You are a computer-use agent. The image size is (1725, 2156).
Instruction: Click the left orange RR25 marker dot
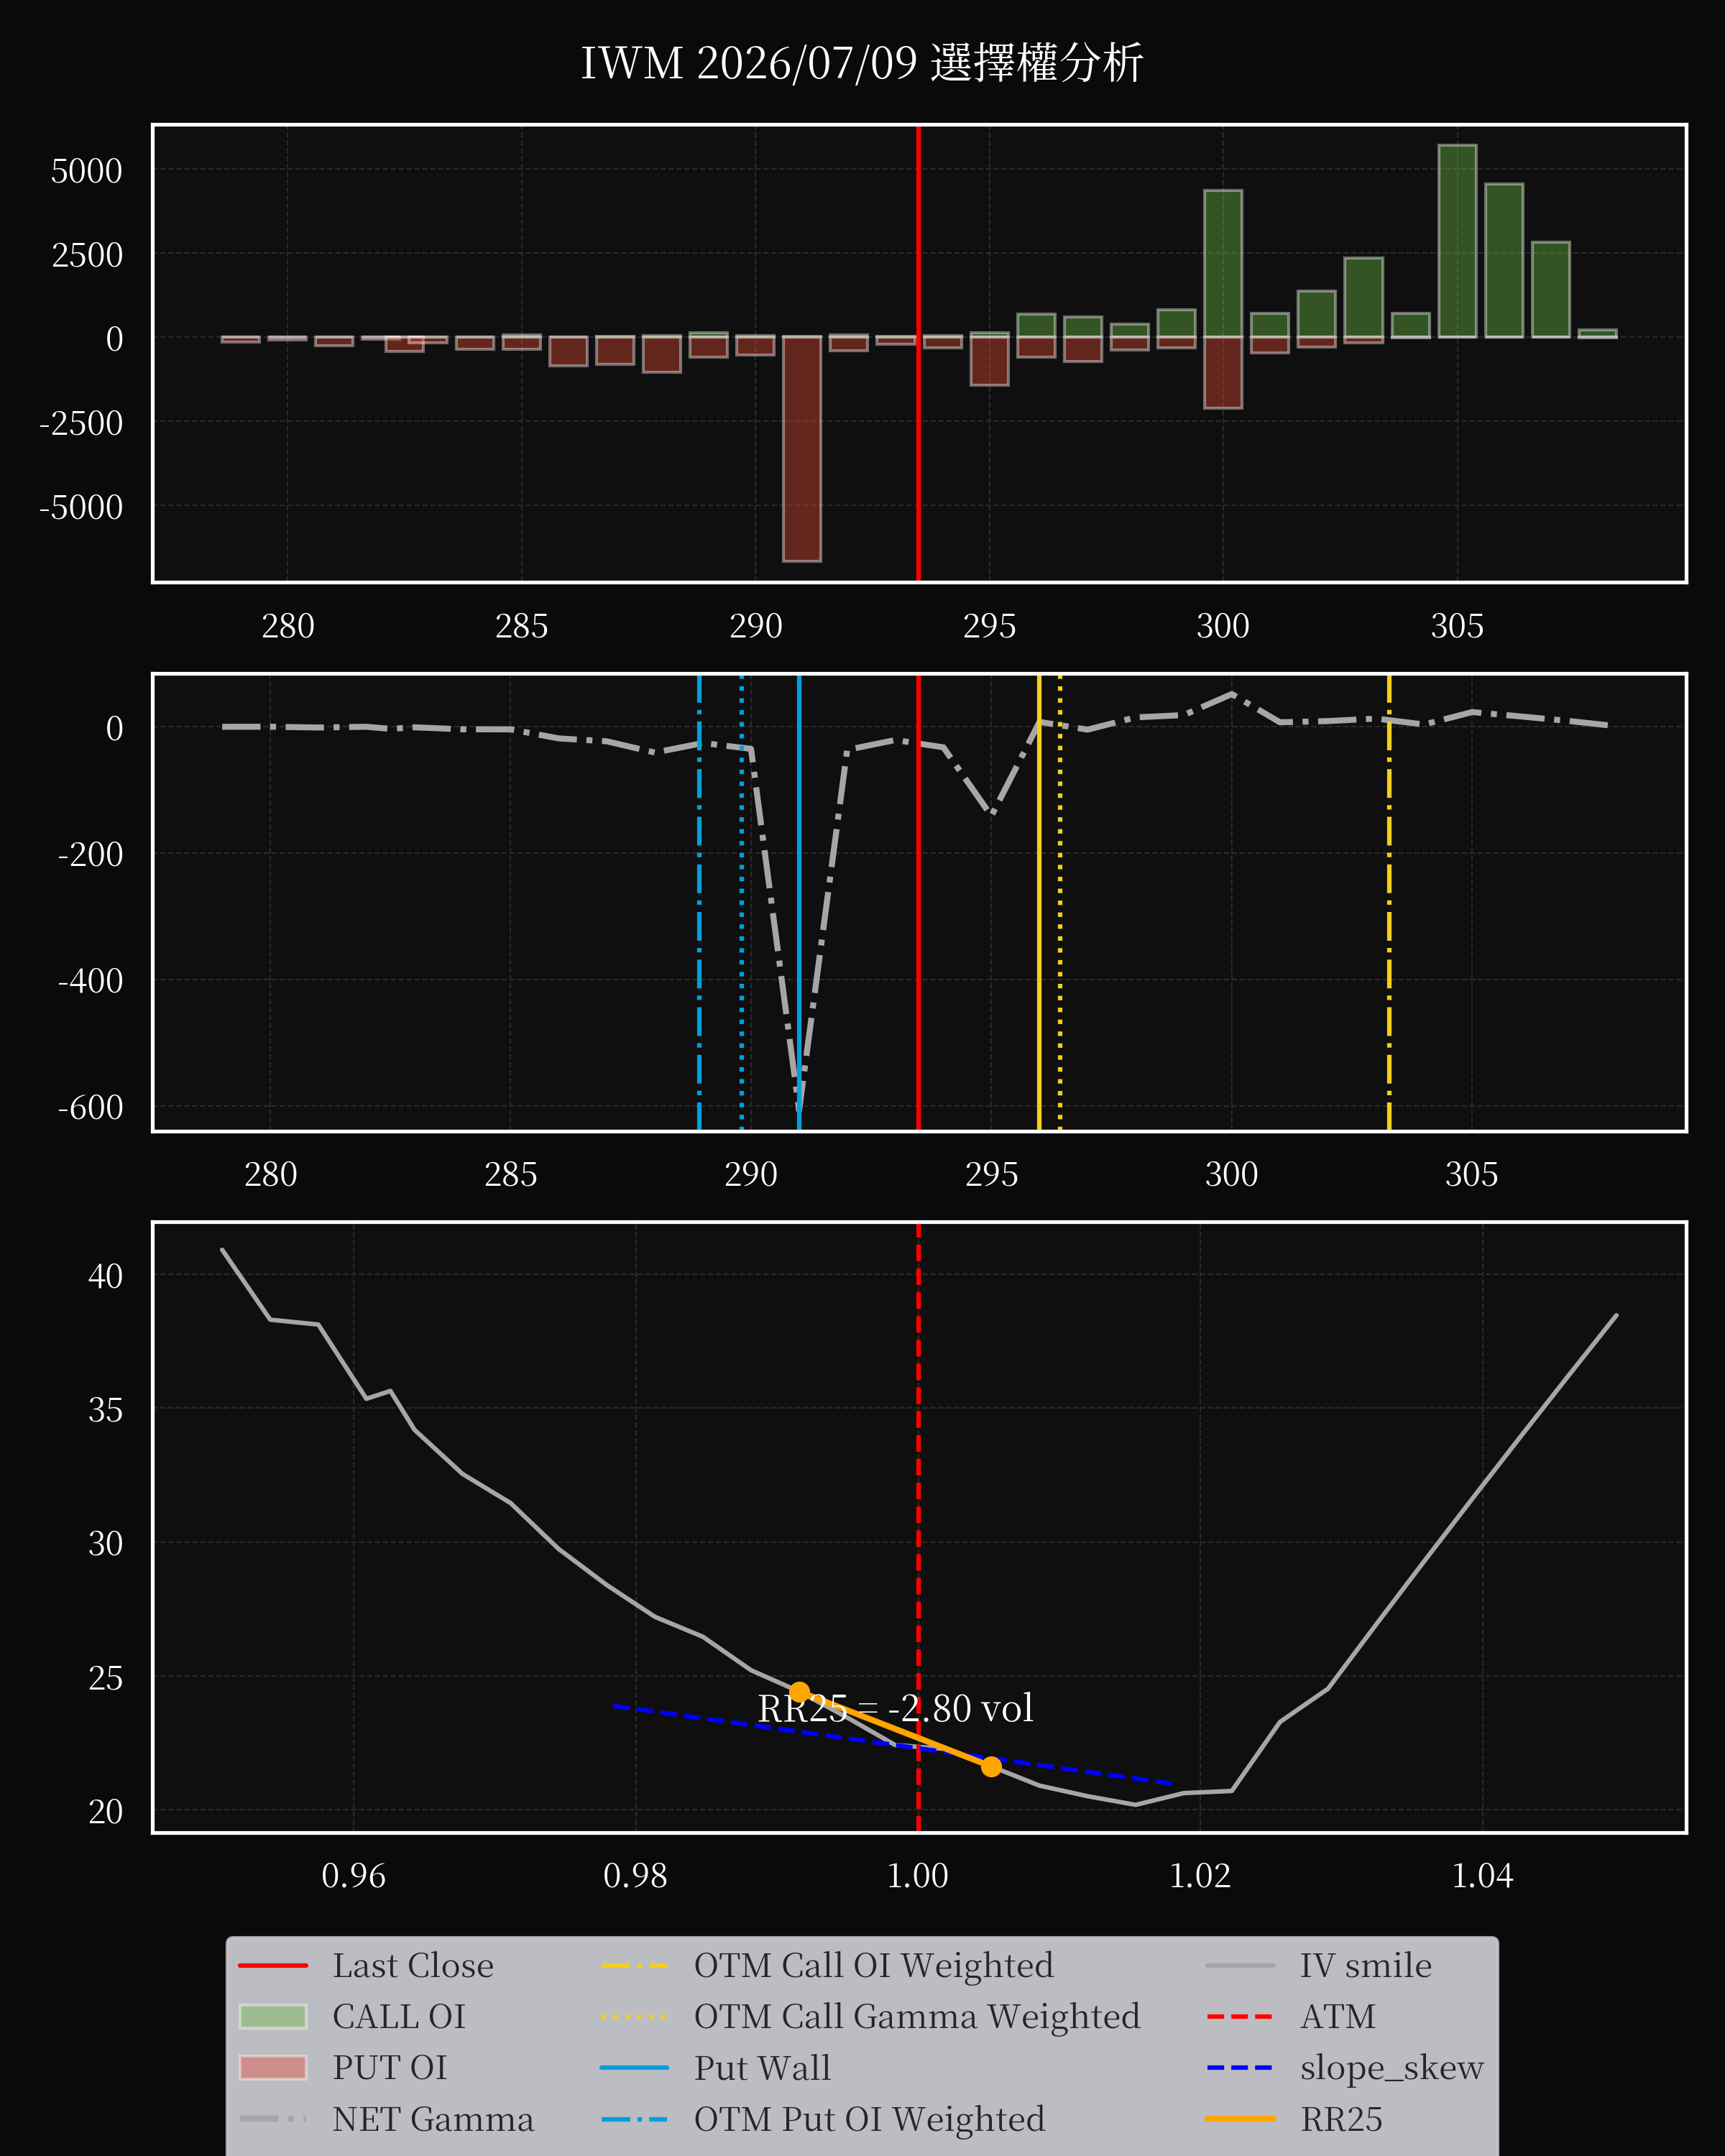(799, 1692)
